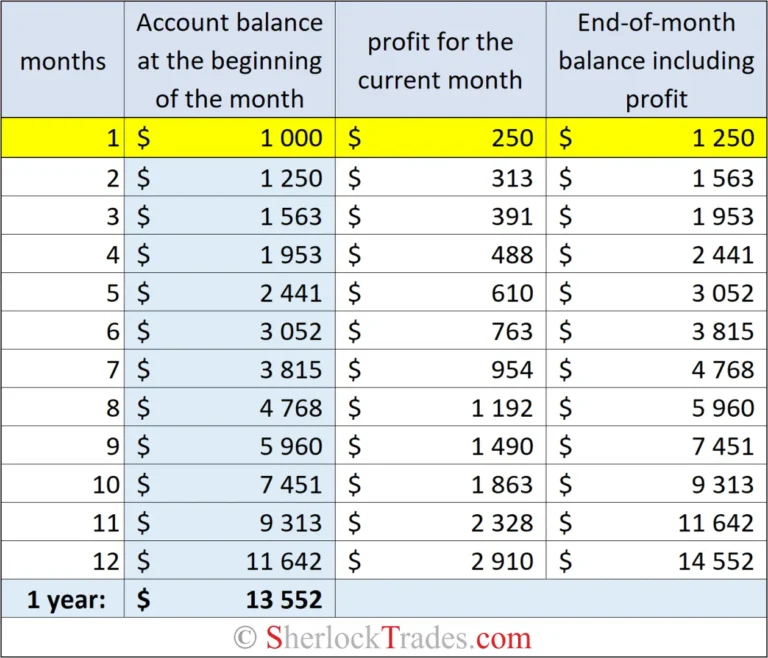Viewport: 768px width, 658px height.
Task: Select the 763 profit cell for month 6
Action: [x=440, y=331]
